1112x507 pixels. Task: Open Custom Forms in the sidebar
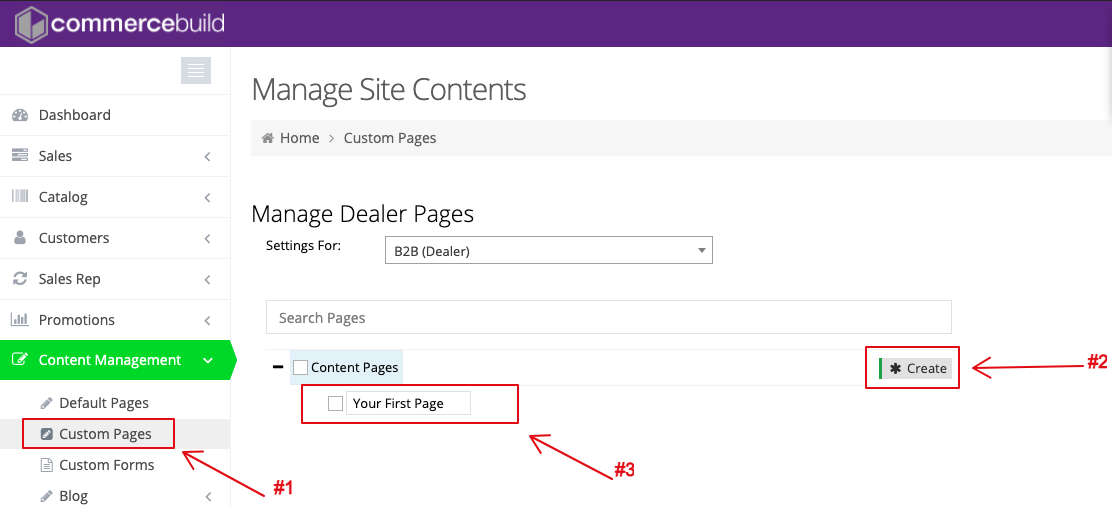pyautogui.click(x=106, y=465)
